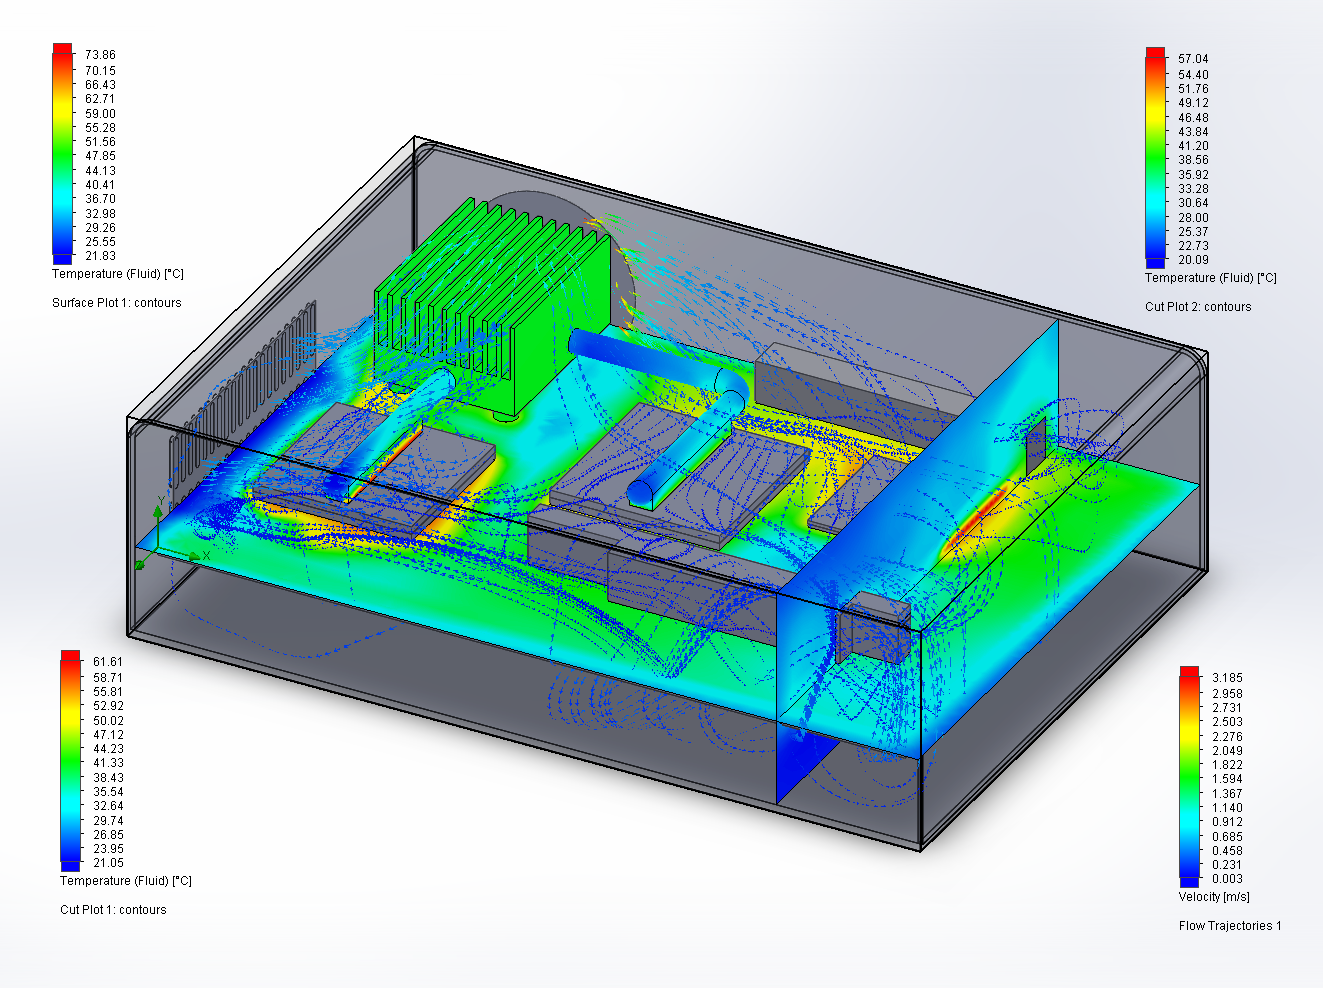Click the coordinate triad at the model origin
The height and width of the screenshot is (988, 1323).
170,538
